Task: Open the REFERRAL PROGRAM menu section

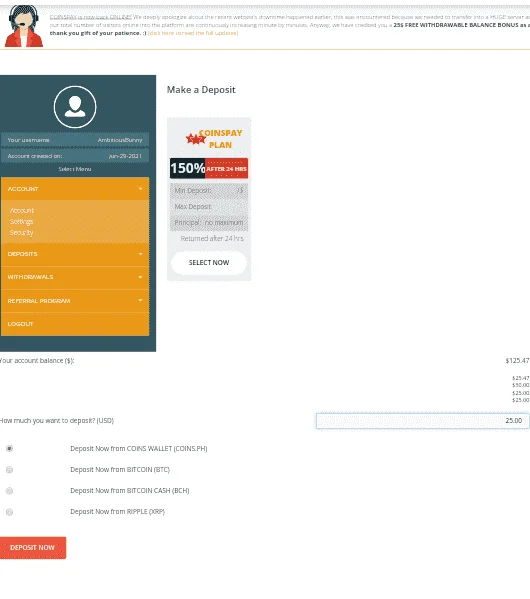Action: pos(75,301)
